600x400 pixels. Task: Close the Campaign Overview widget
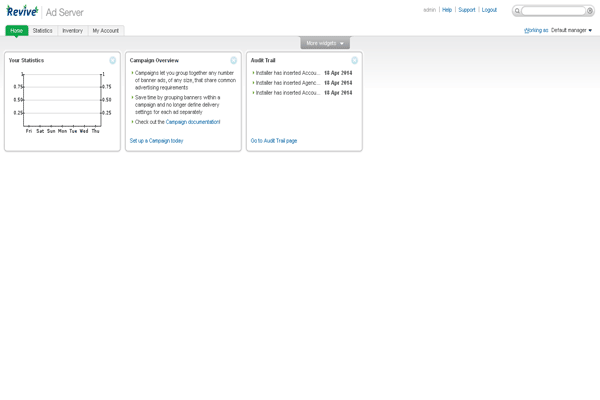point(233,60)
